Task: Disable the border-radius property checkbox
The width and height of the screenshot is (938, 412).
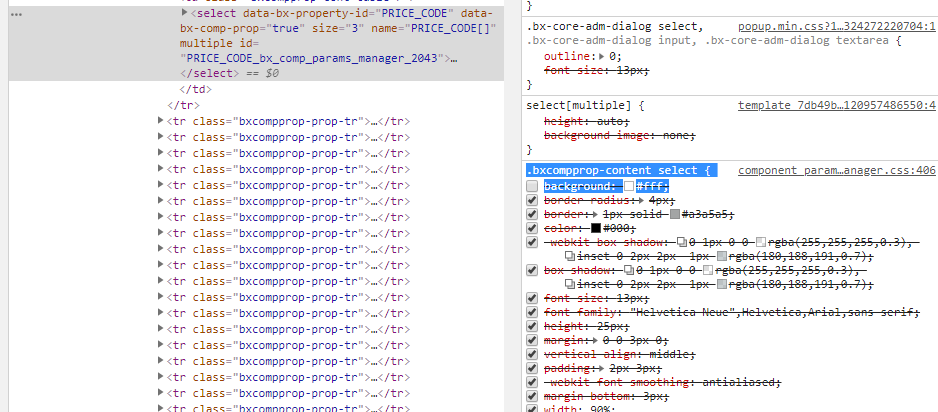Action: pyautogui.click(x=532, y=200)
